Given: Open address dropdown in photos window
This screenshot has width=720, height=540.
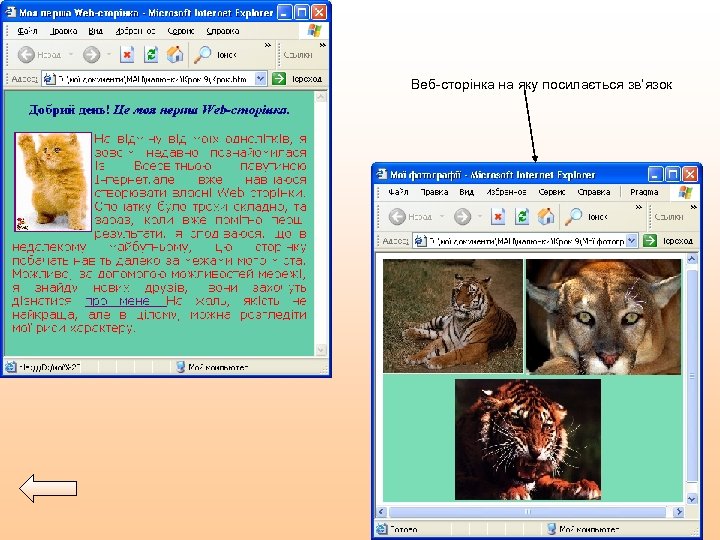Looking at the screenshot, I should coord(631,240).
